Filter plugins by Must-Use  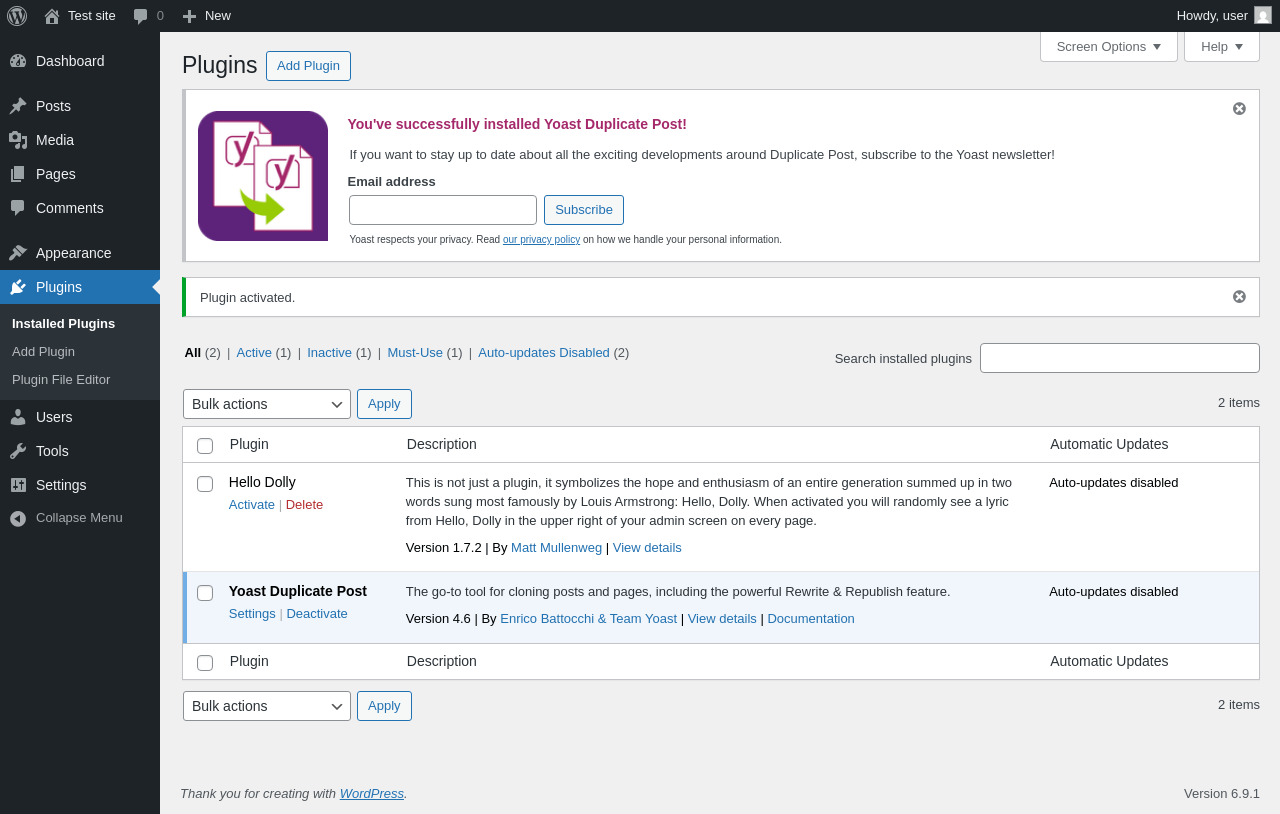pyautogui.click(x=415, y=352)
